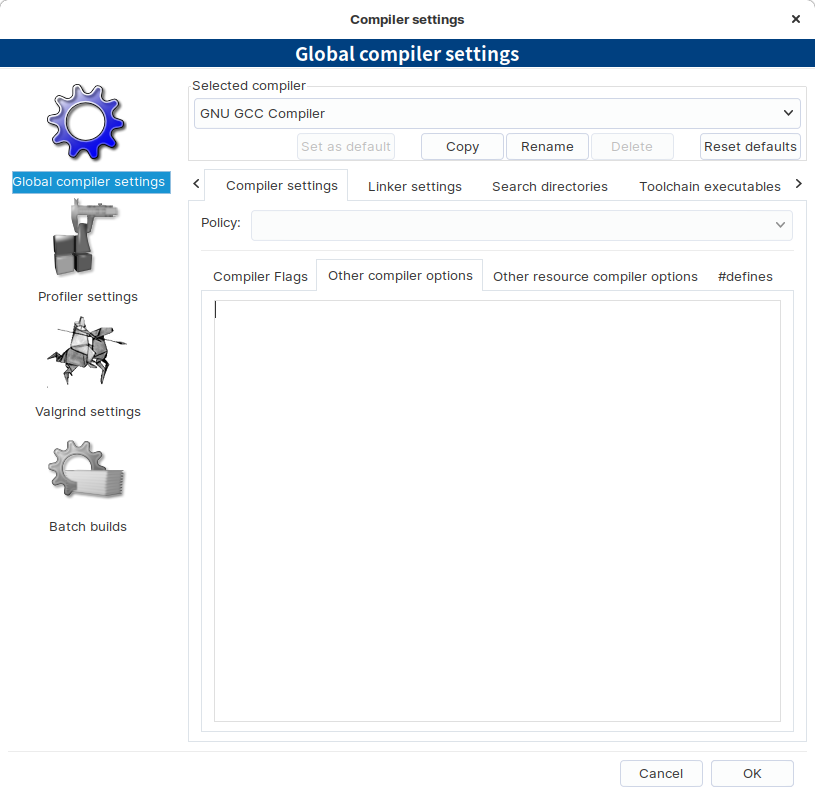Switch to the Toolchain executables tab

coord(709,187)
